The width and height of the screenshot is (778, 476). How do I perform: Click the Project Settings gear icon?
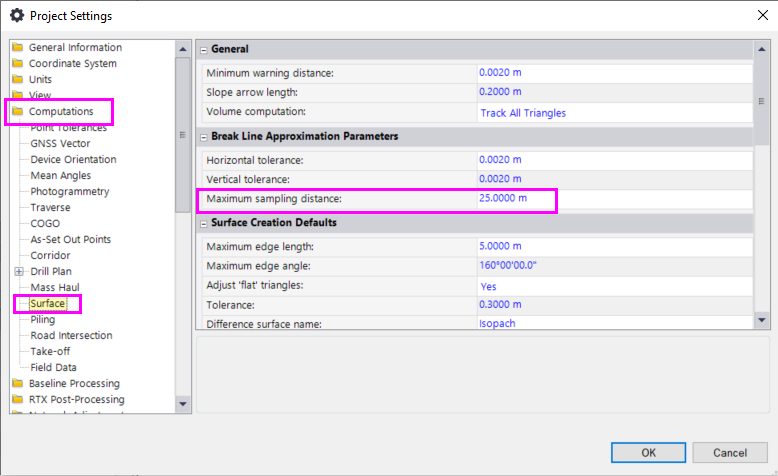pos(17,16)
